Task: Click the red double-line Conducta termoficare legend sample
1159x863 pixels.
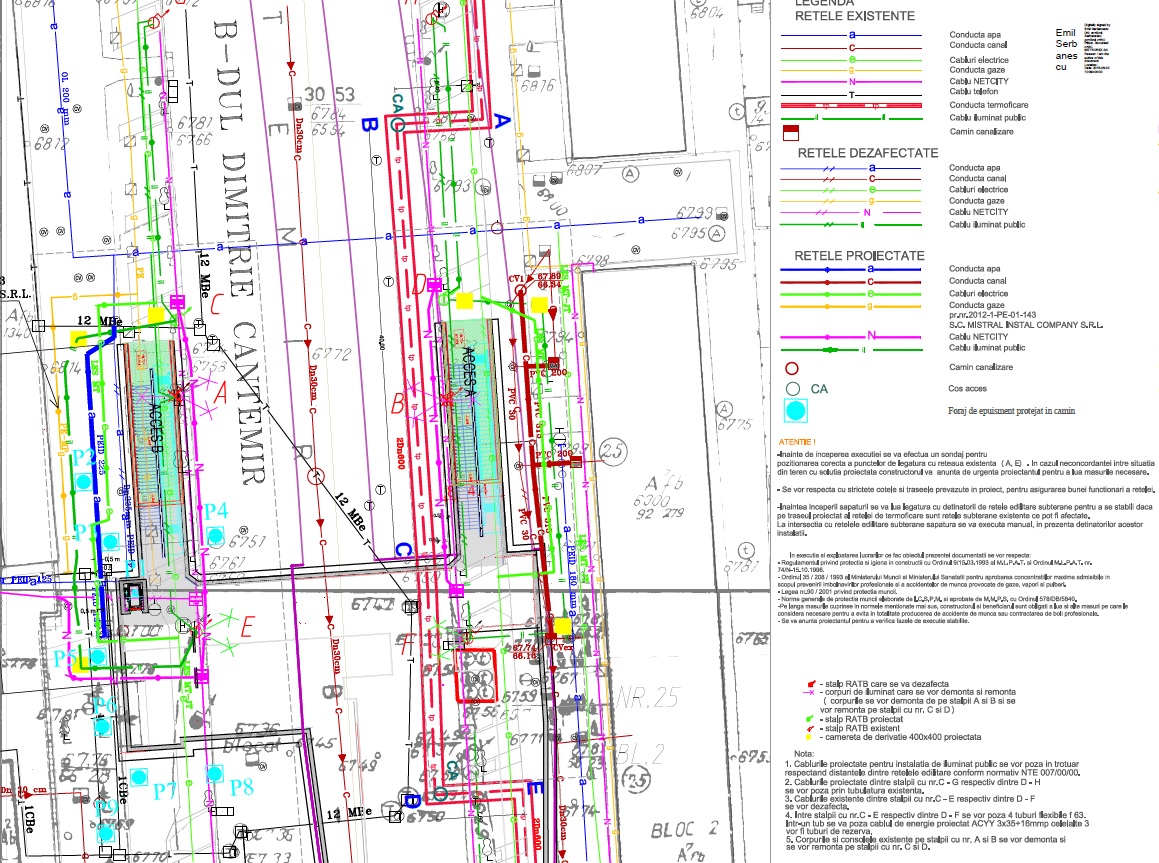Action: [852, 106]
